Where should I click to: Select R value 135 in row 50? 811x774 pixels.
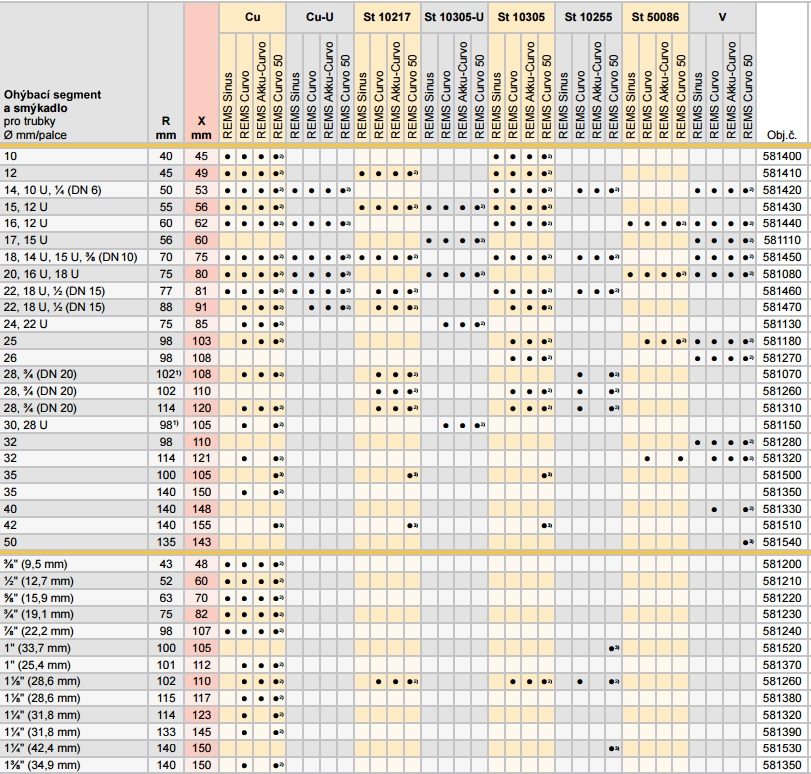click(166, 542)
